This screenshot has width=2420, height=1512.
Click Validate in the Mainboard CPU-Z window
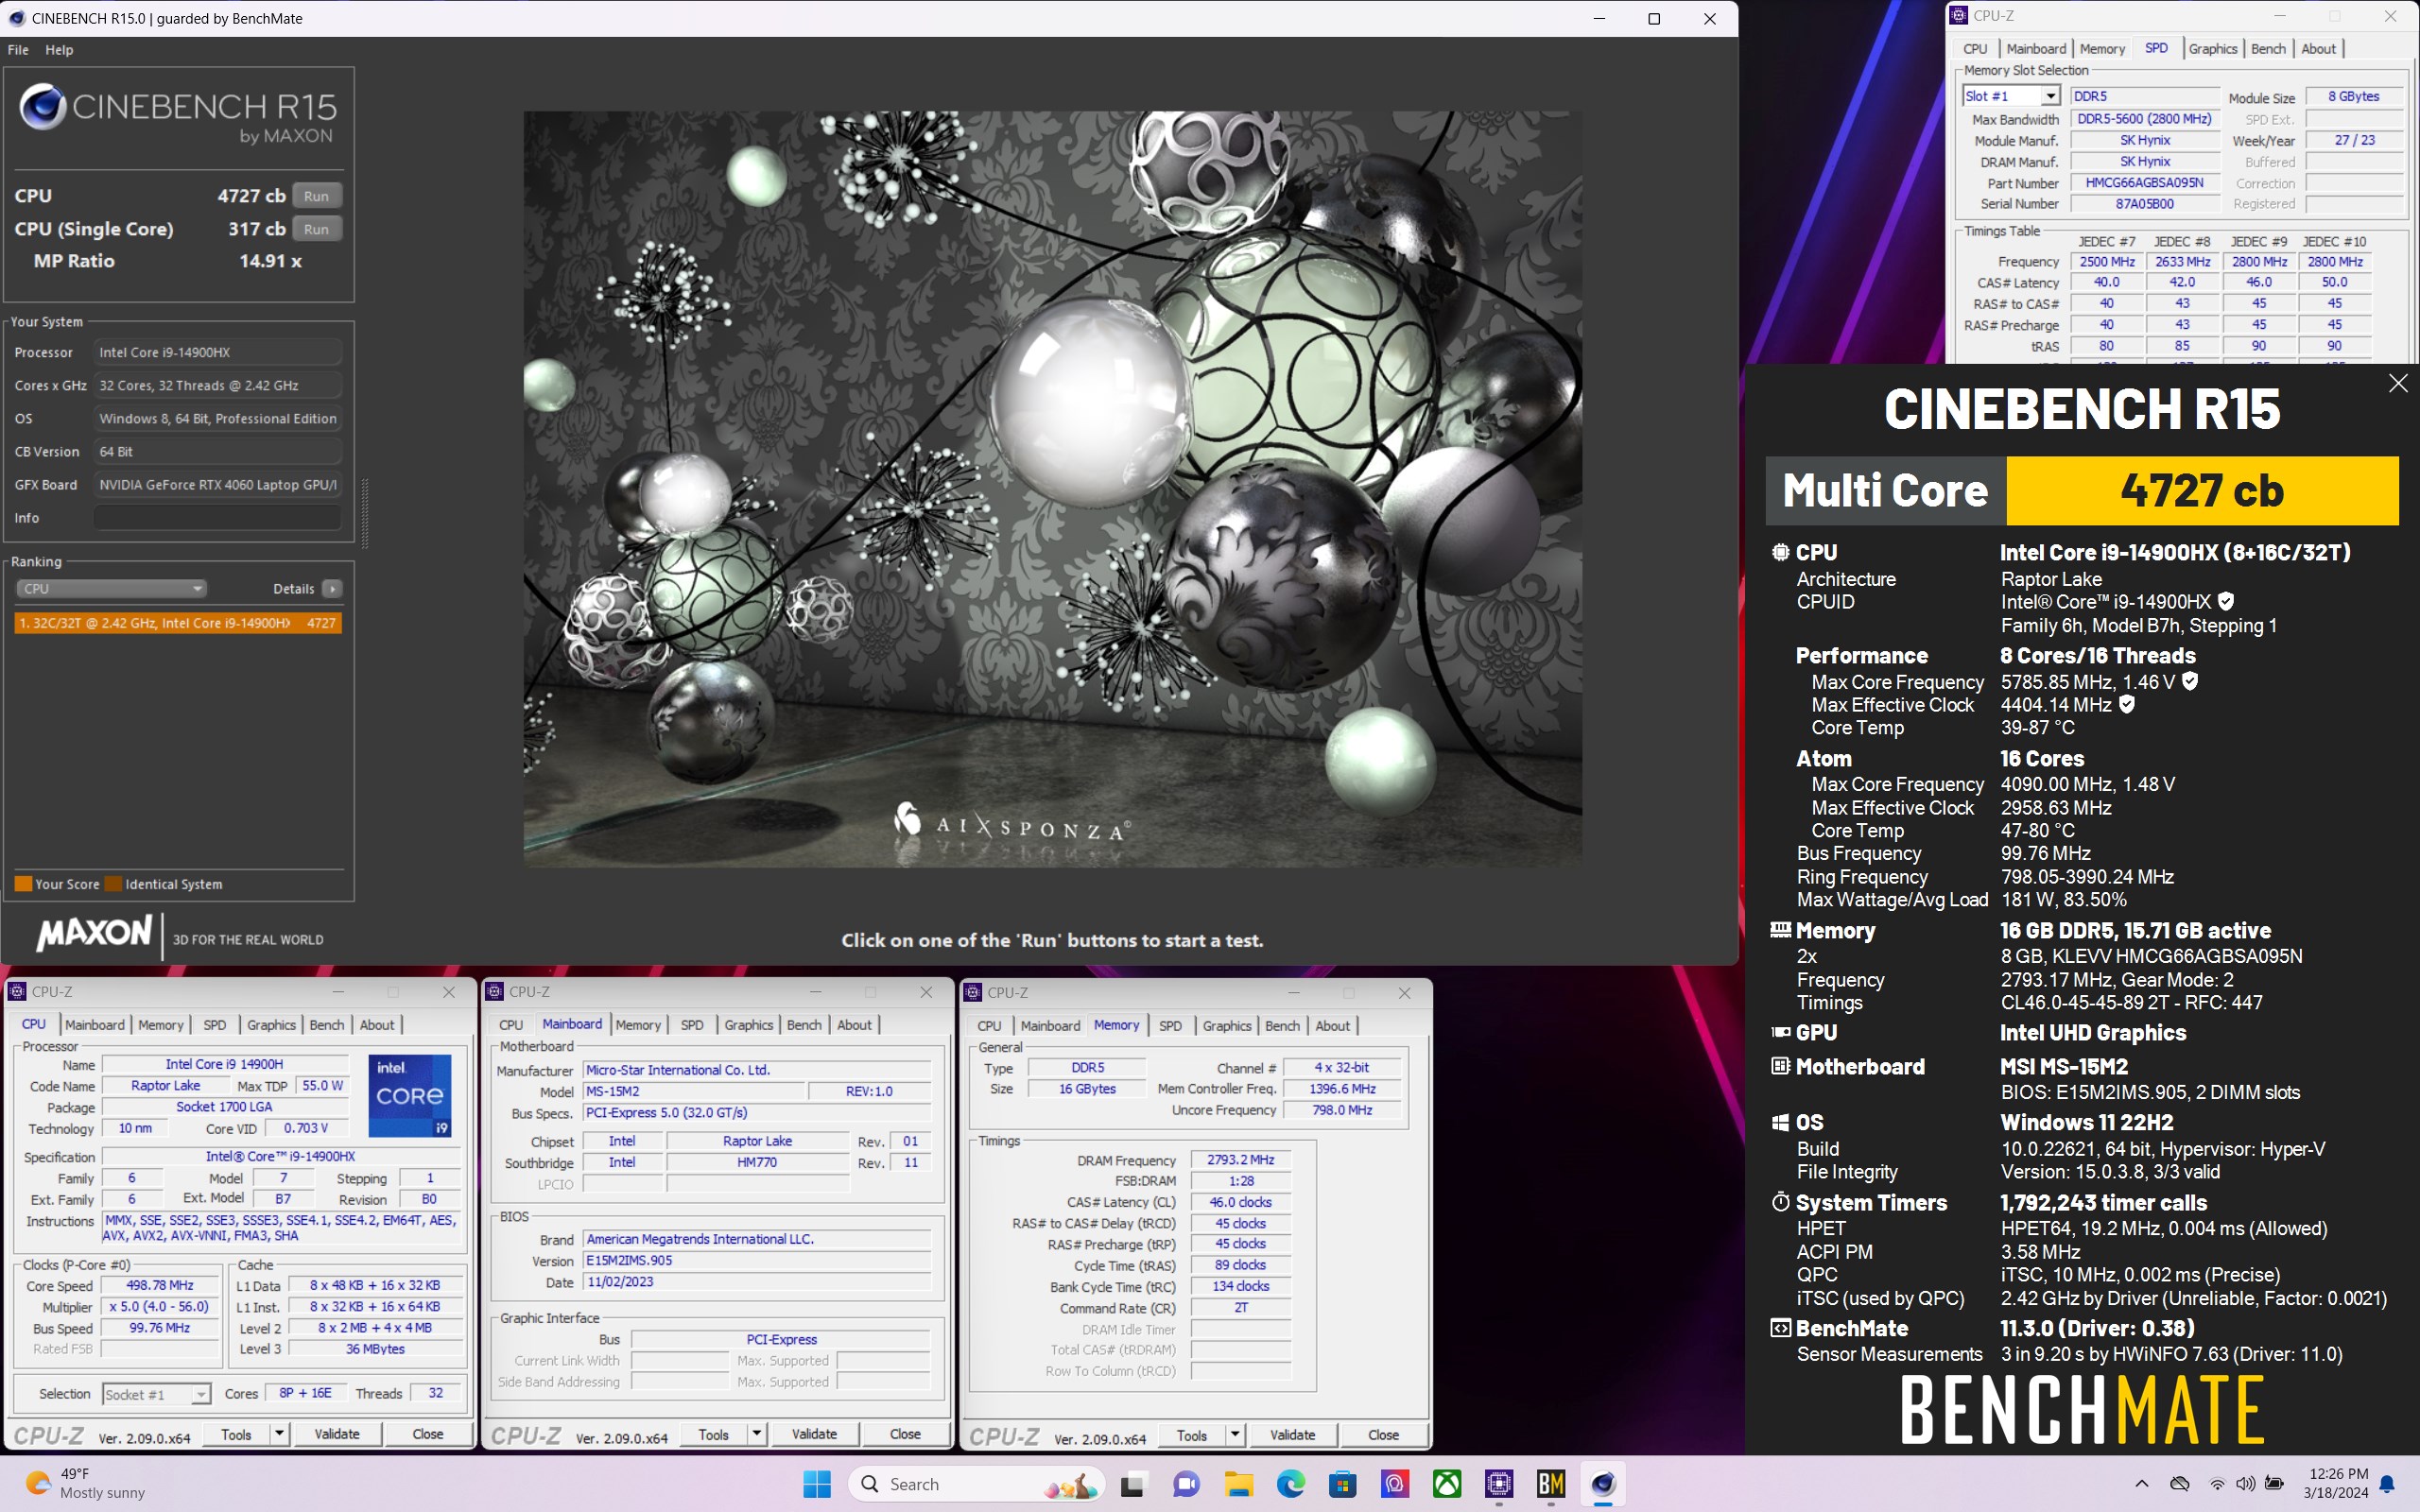point(814,1435)
